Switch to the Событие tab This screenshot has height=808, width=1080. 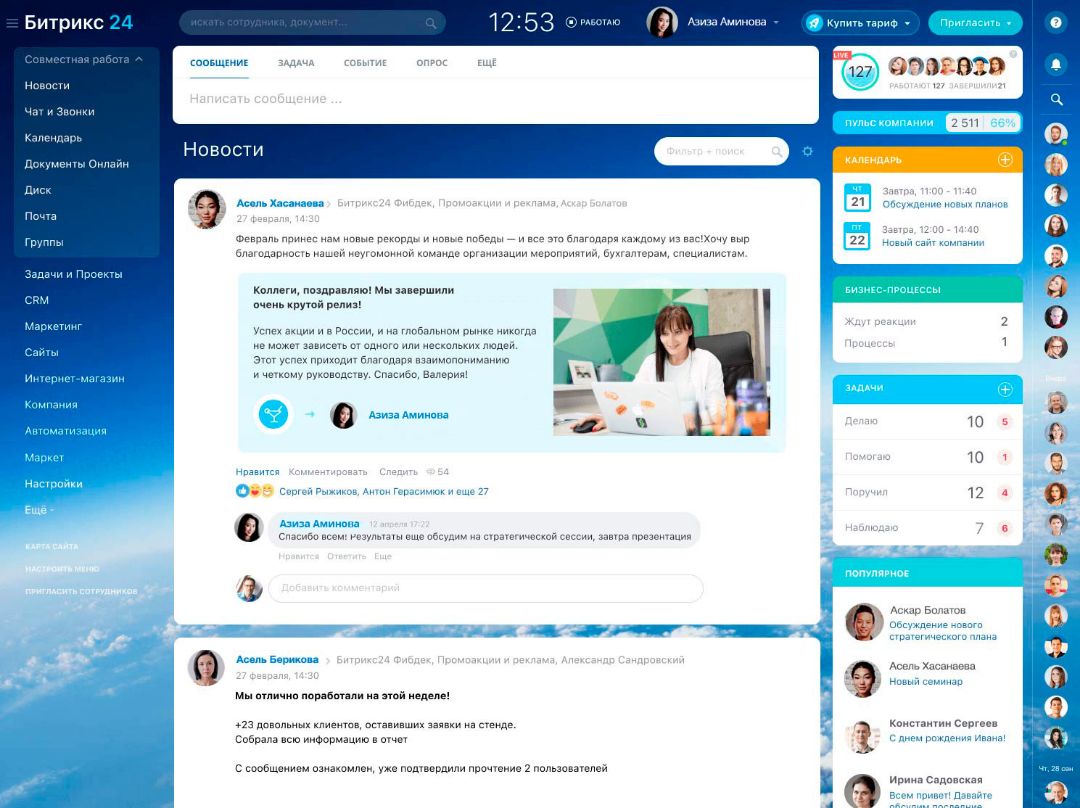[x=365, y=63]
